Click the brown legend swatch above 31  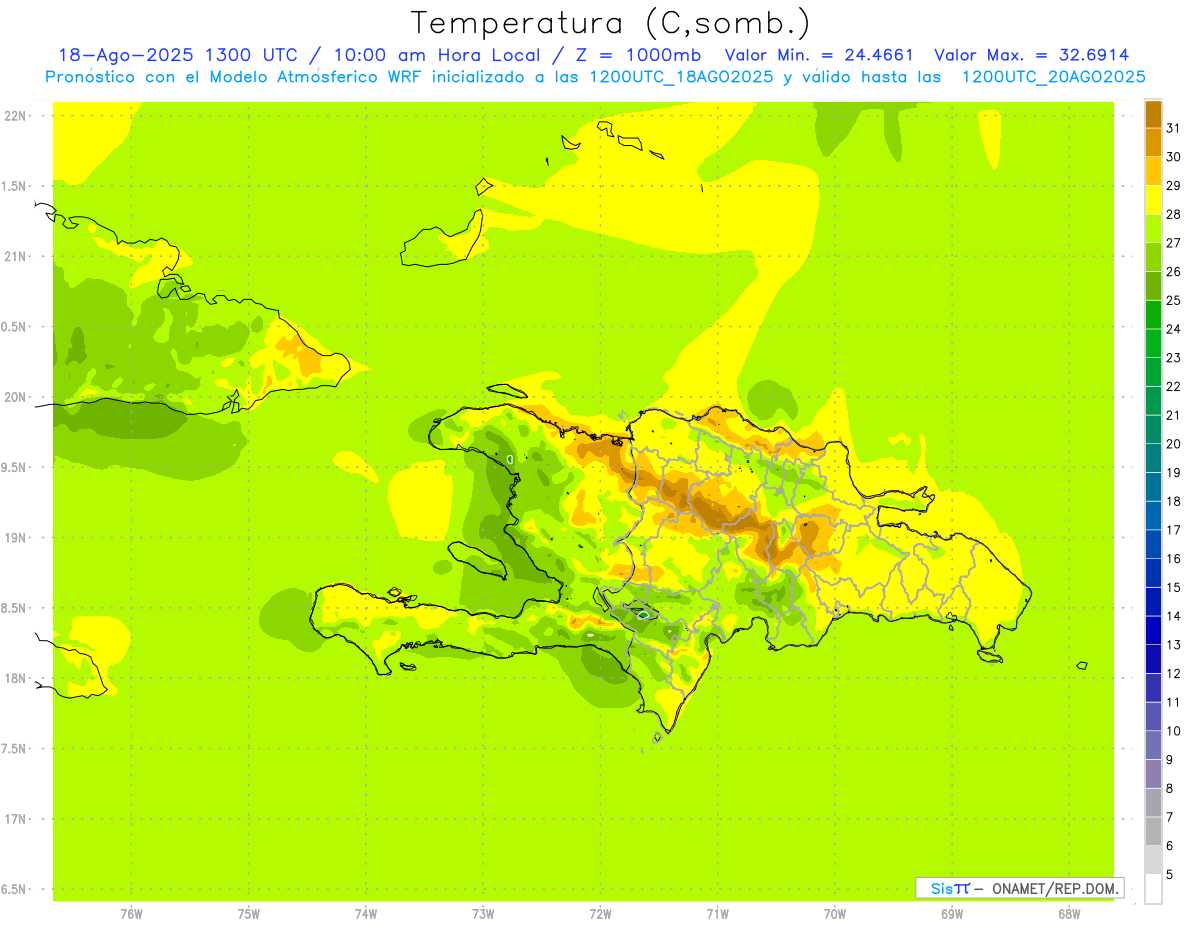point(1153,114)
